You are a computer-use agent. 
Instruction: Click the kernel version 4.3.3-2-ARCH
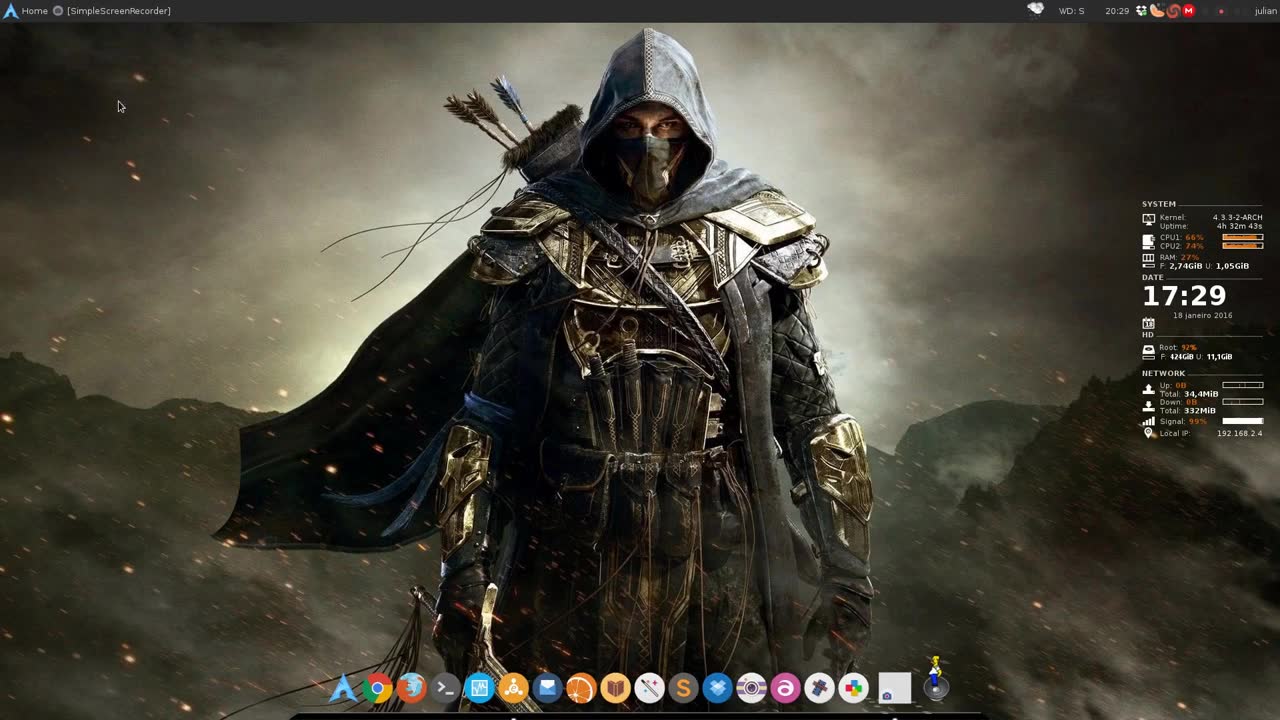(x=1238, y=217)
